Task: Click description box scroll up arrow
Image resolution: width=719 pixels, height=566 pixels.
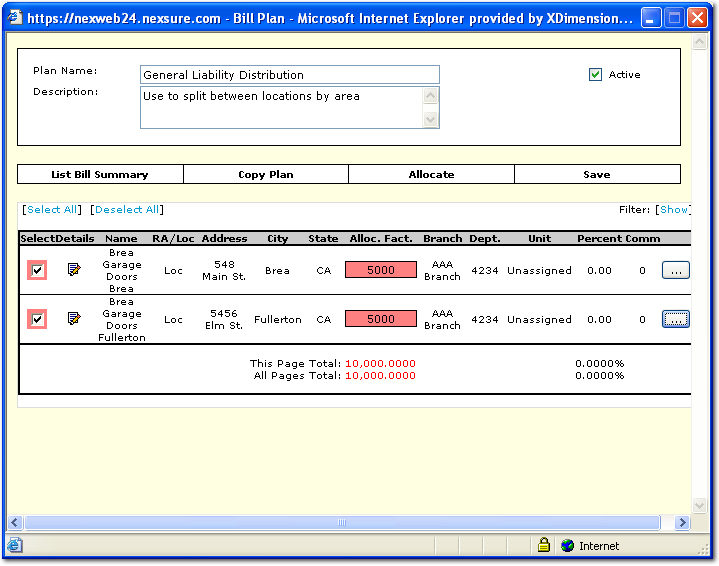Action: pos(430,95)
